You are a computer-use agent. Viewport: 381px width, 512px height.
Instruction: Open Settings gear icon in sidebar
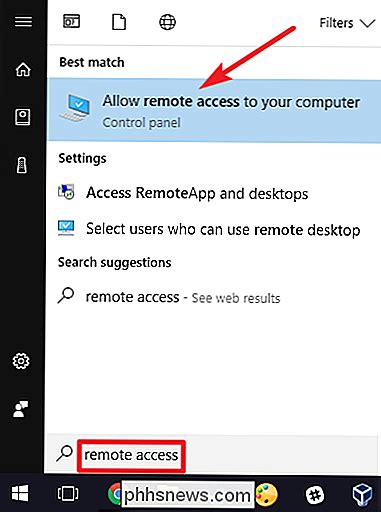coord(21,361)
